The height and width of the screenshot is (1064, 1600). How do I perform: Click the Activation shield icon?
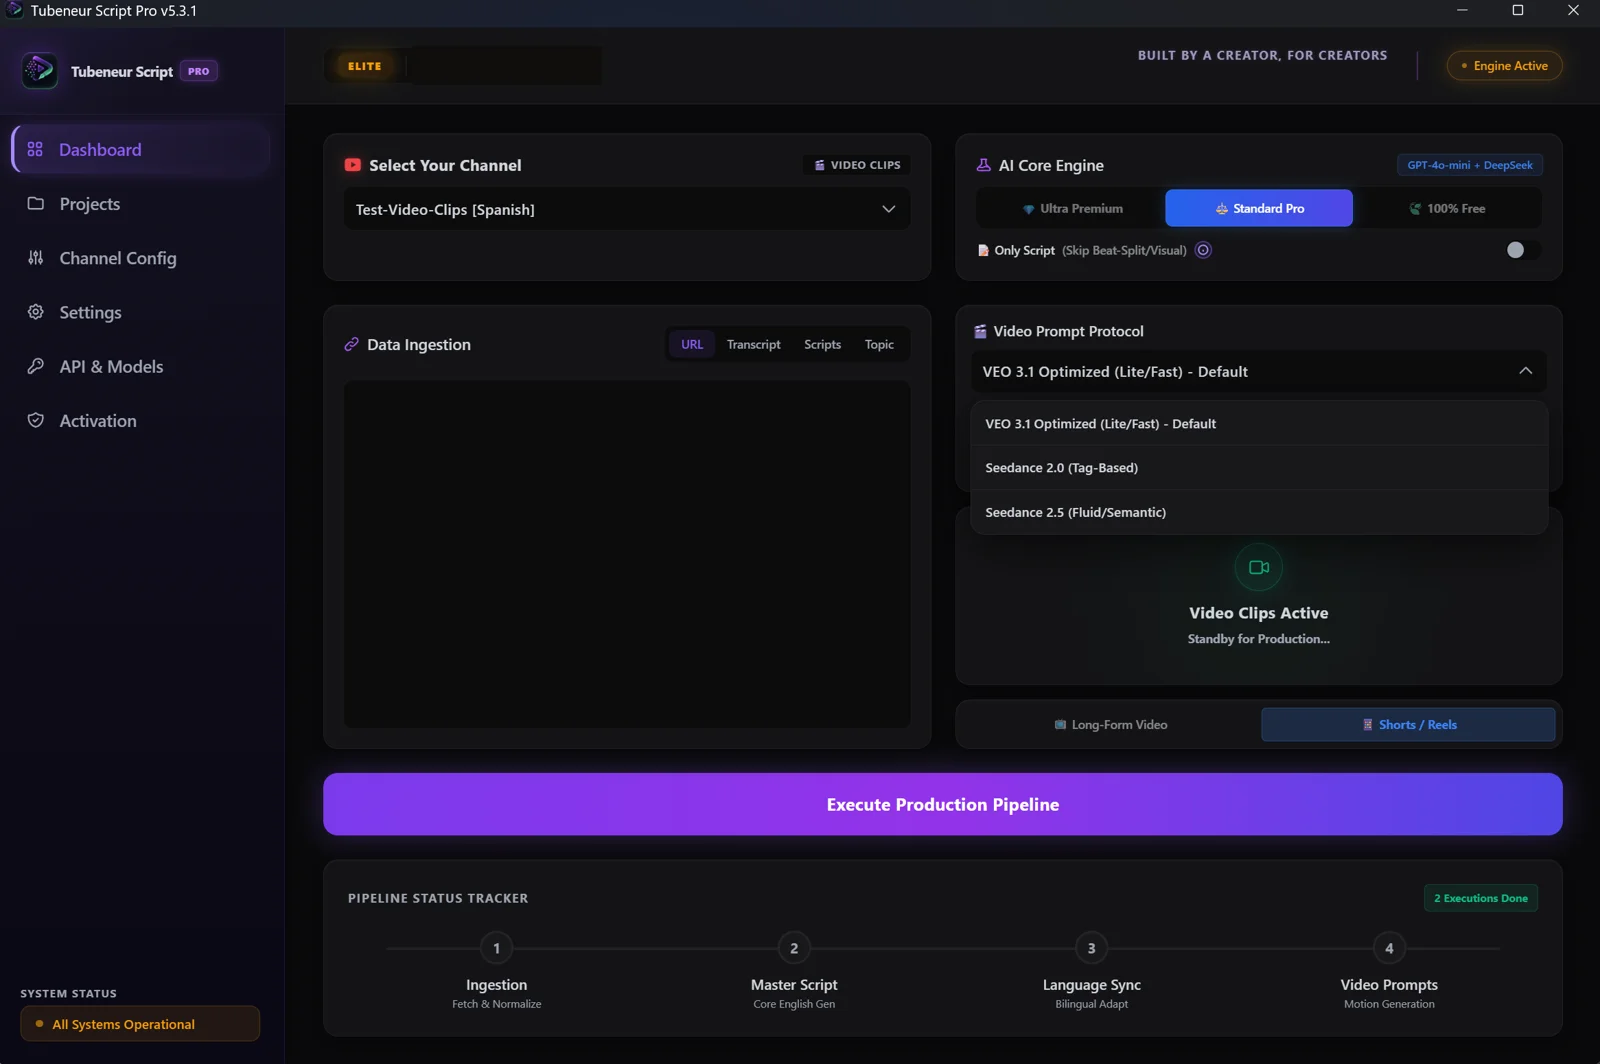pos(35,420)
